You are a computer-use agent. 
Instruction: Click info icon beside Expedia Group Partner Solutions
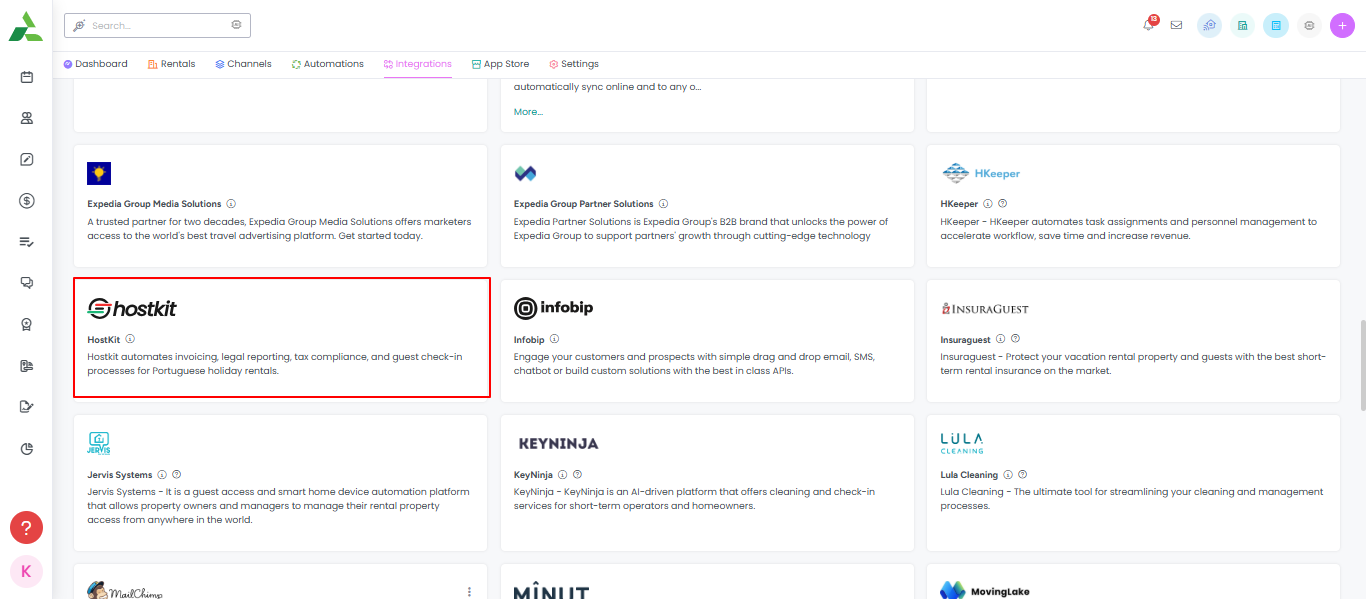coord(664,204)
